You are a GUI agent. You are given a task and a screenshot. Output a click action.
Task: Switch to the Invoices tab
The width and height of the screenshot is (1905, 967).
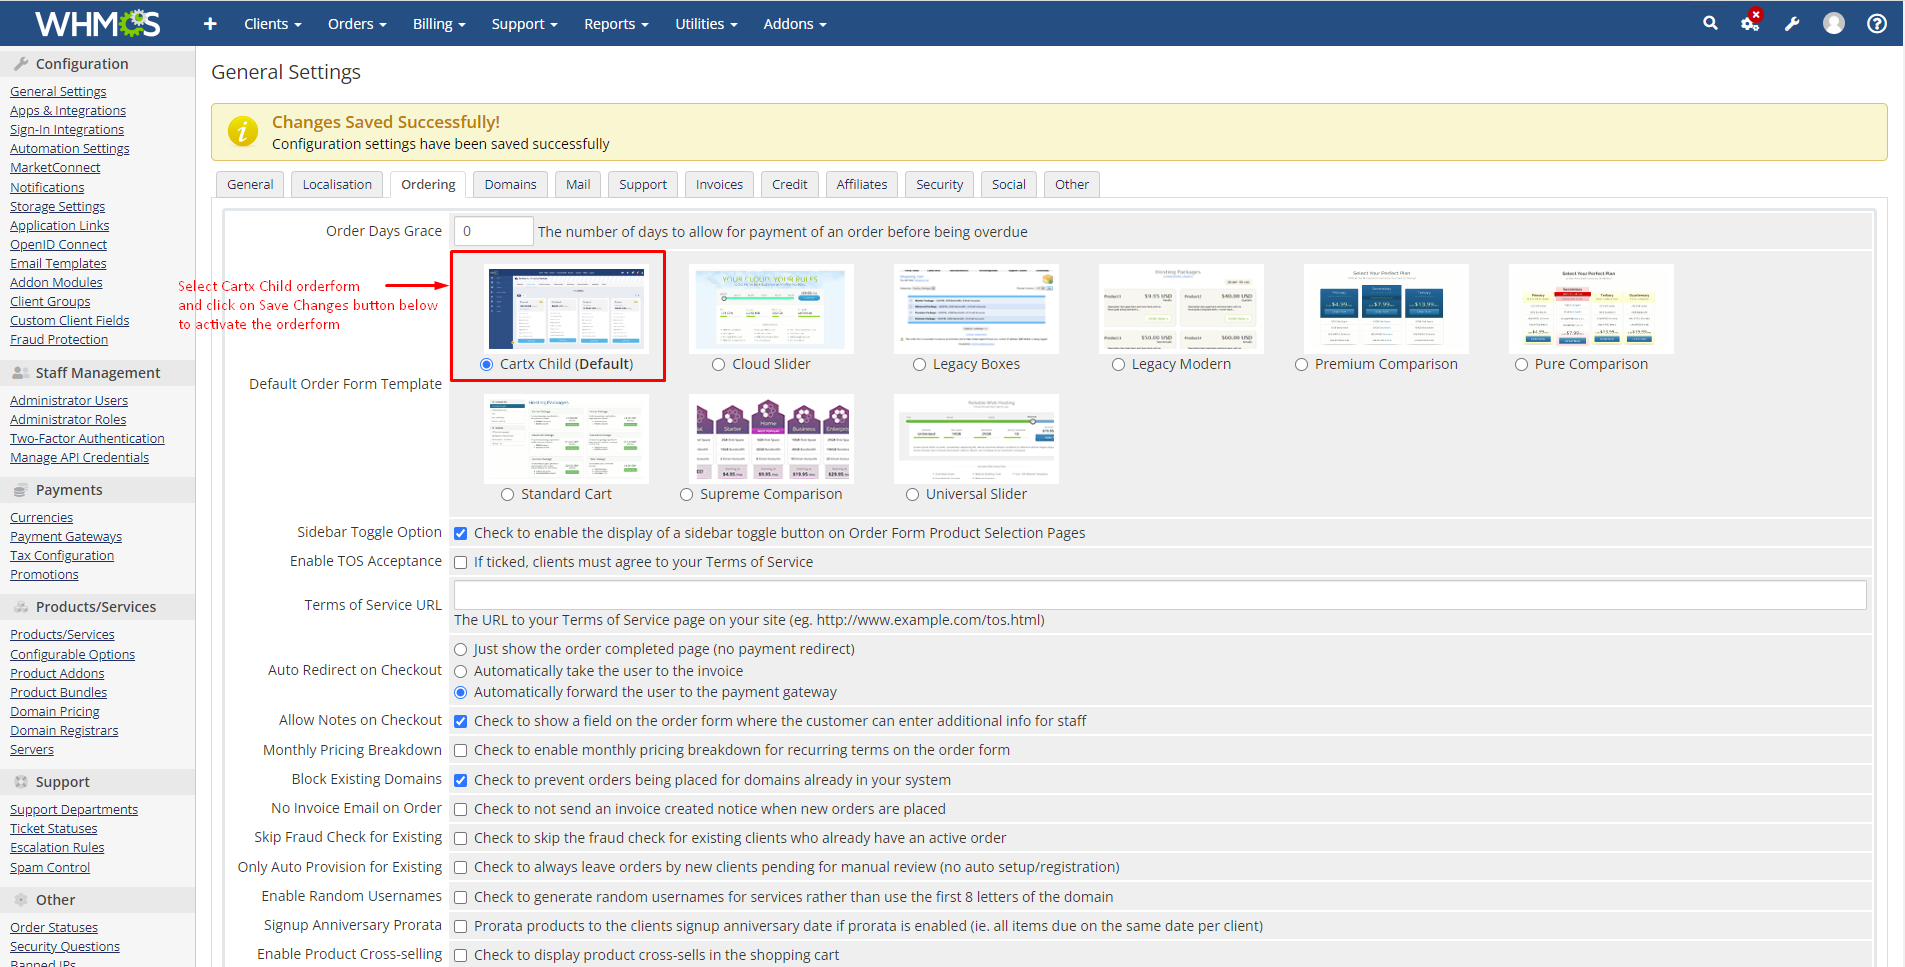pyautogui.click(x=719, y=184)
